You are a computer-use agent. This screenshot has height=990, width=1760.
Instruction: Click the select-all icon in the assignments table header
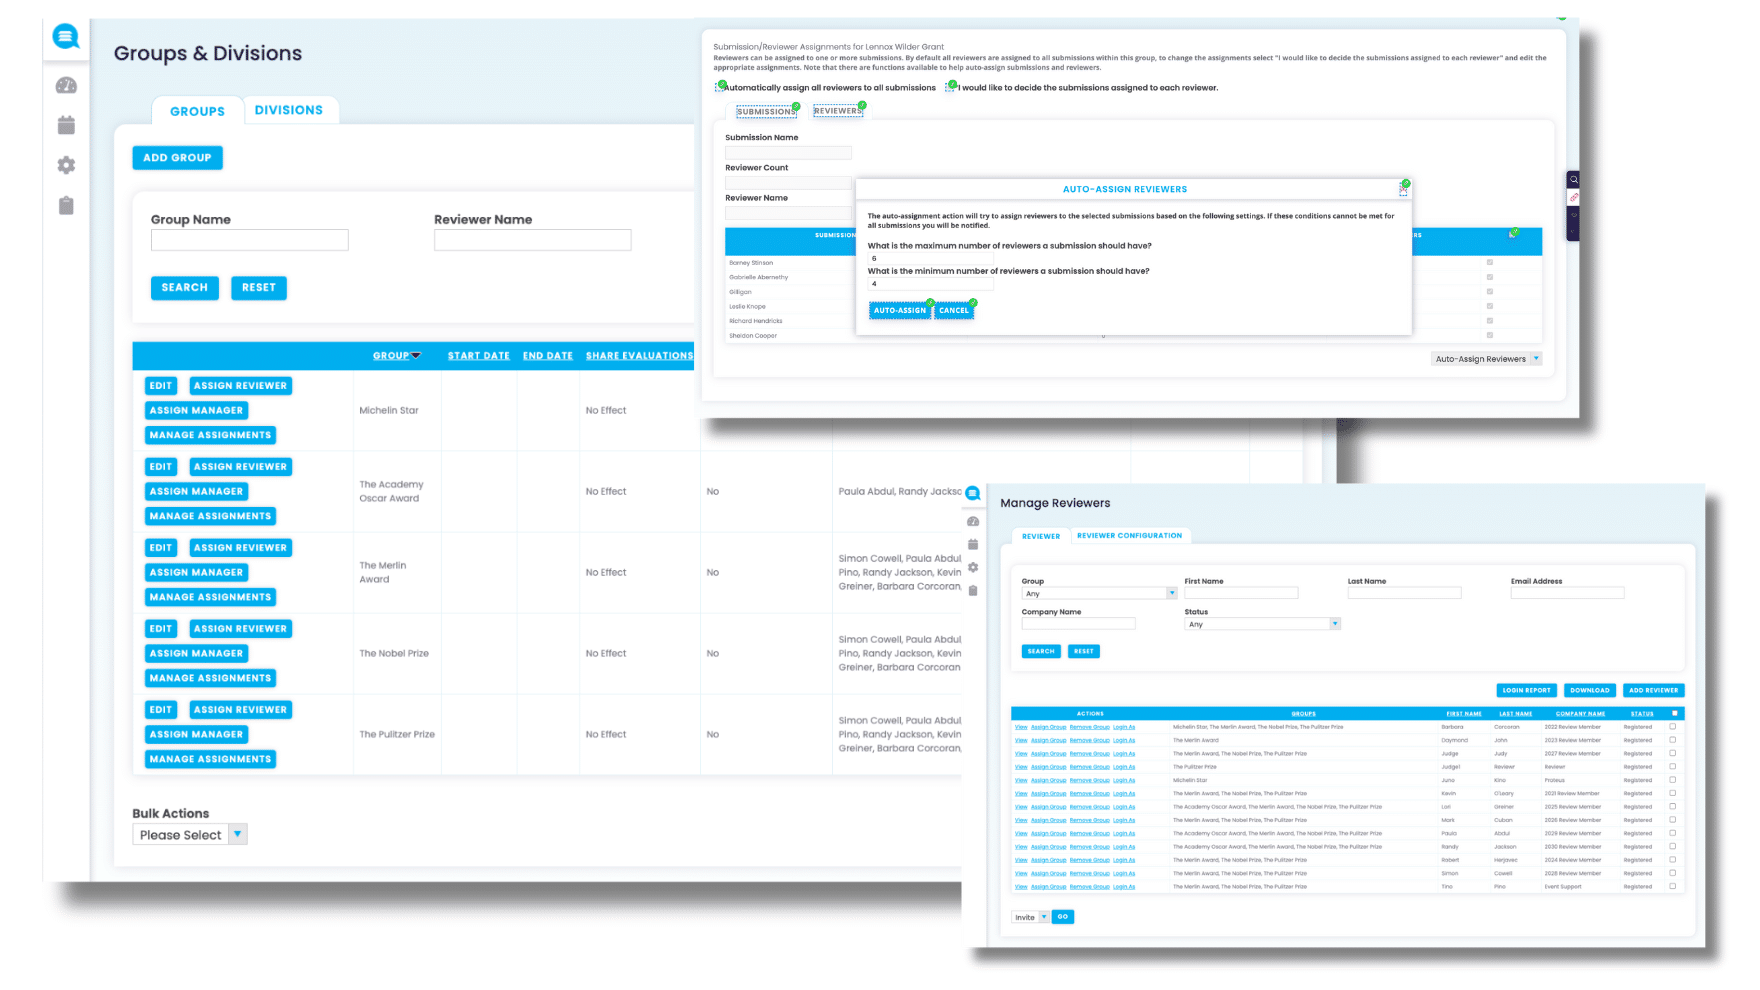[1512, 234]
